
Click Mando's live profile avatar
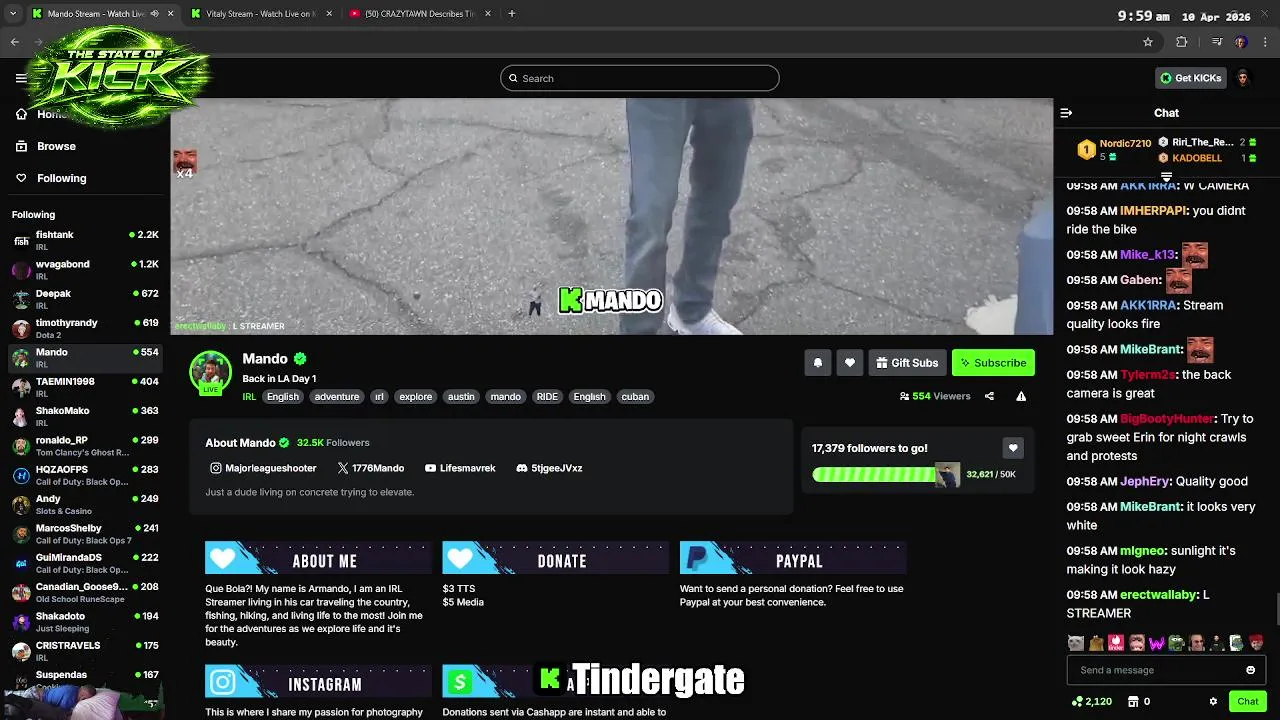210,372
